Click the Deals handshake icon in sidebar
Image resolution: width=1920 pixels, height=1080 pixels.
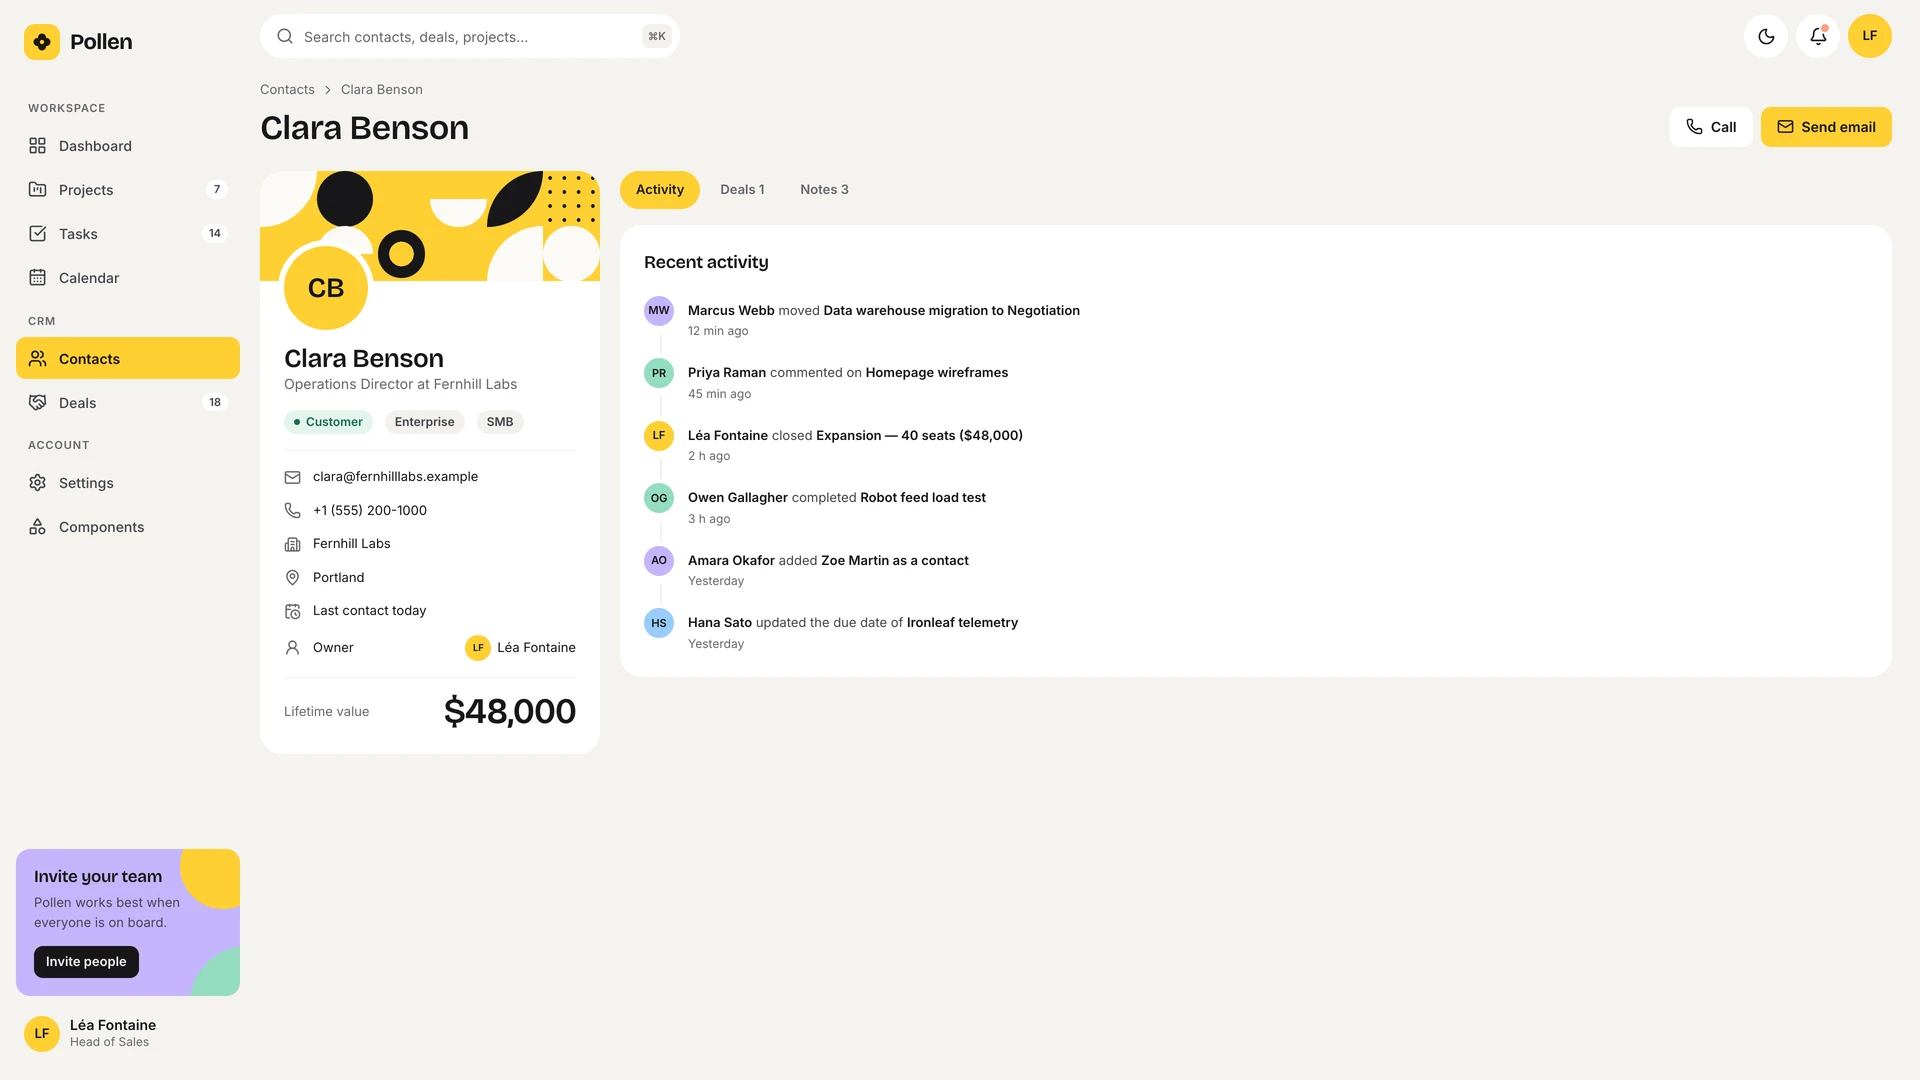(38, 402)
